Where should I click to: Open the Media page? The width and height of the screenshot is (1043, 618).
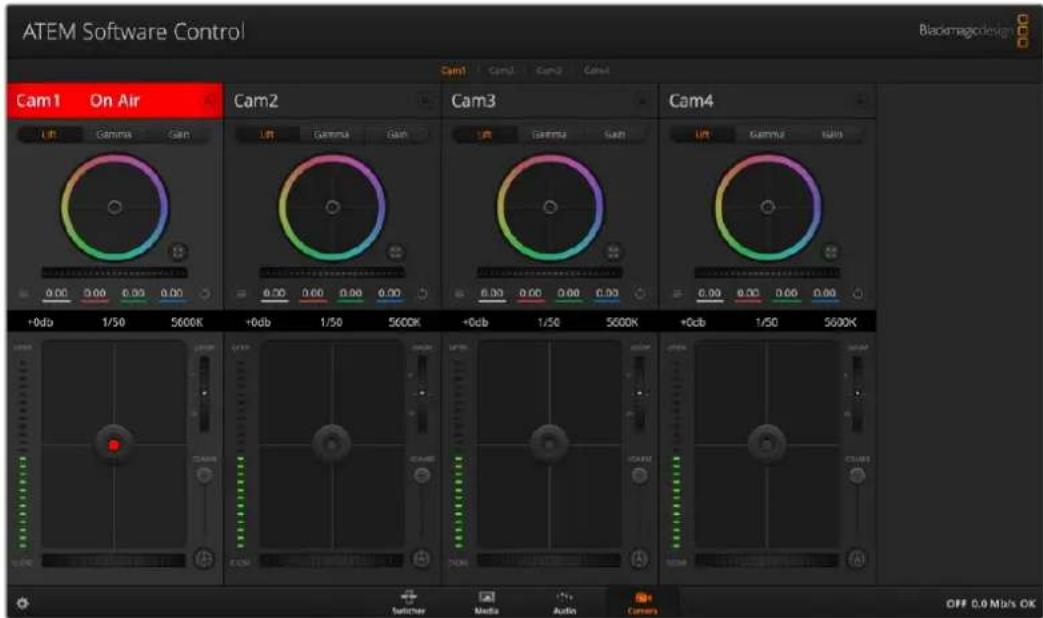pos(486,602)
